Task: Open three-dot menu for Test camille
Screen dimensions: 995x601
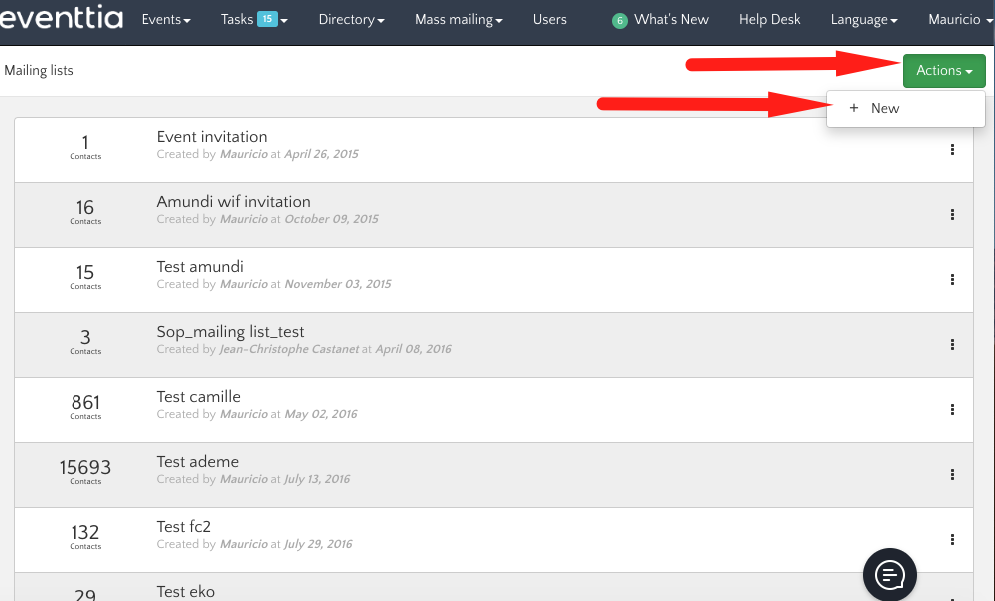Action: tap(952, 410)
